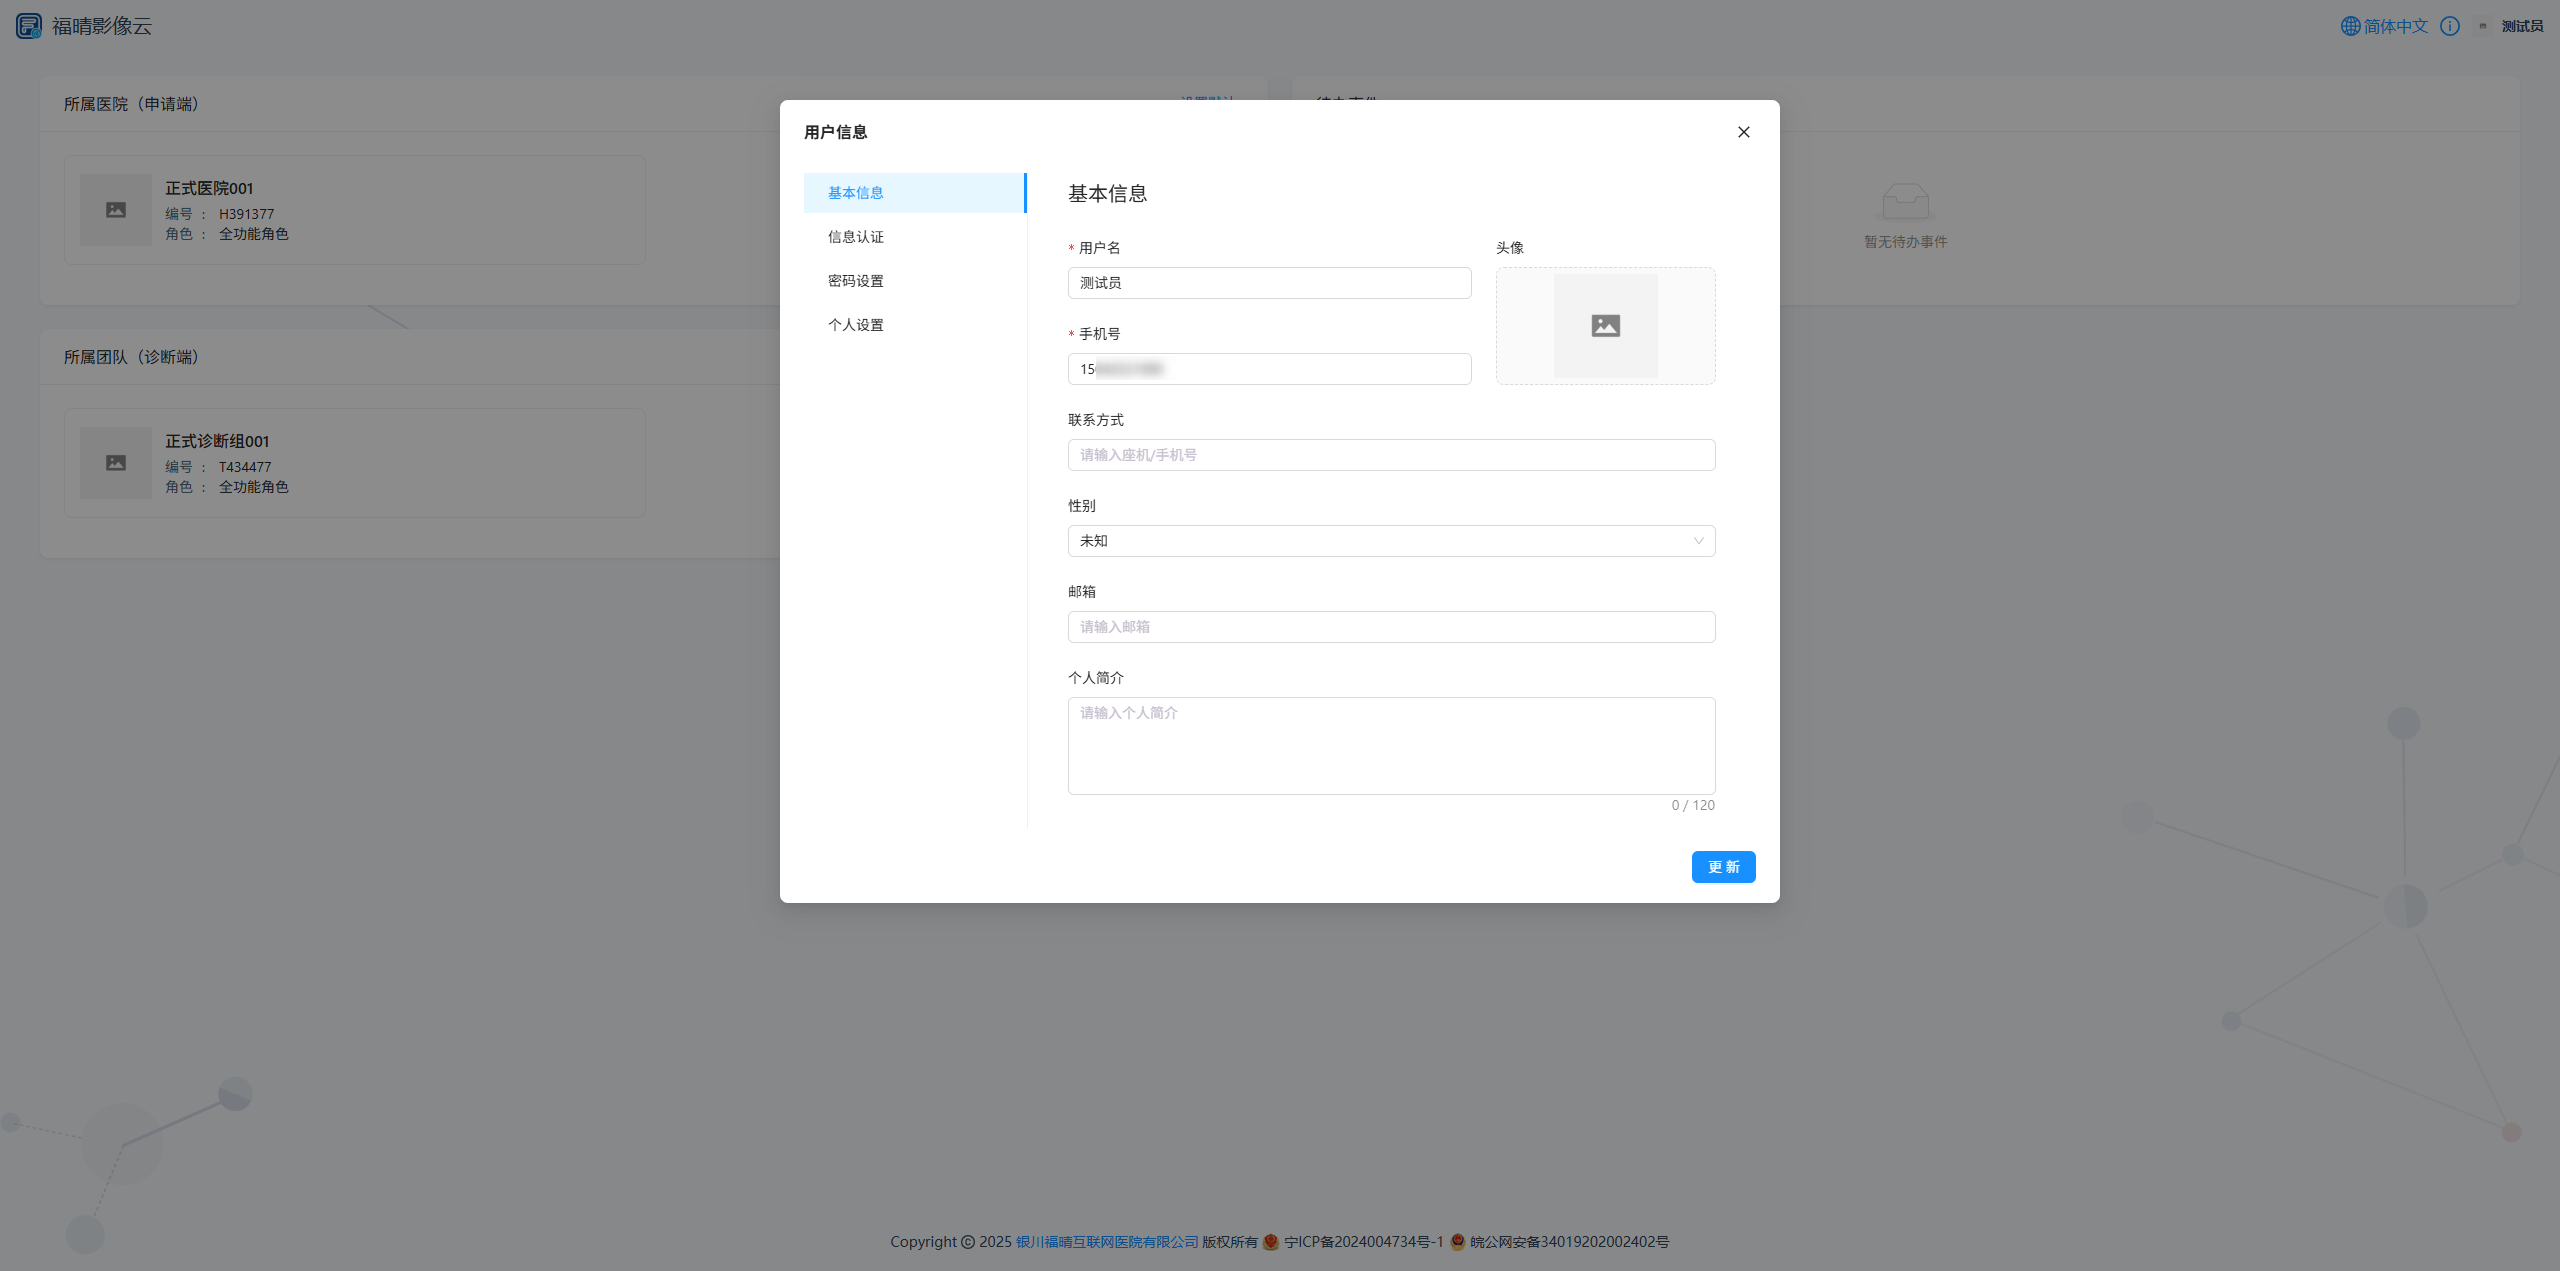
Task: Click 正式医院001 hospital thumbnail image
Action: pos(116,210)
